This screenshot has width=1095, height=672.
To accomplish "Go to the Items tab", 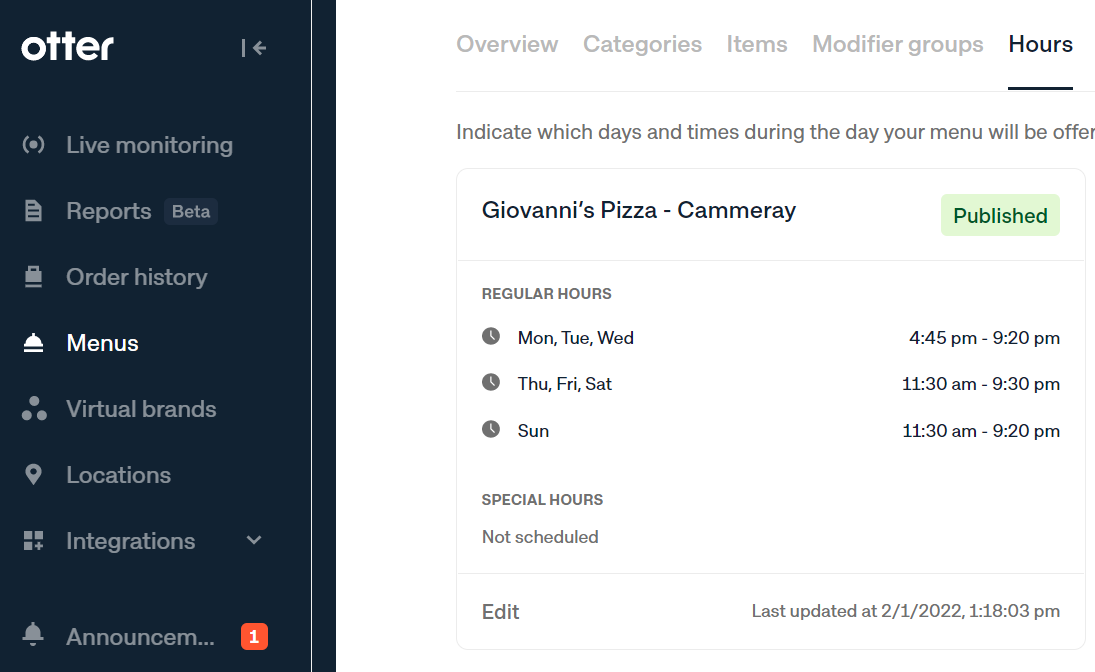I will (x=756, y=44).
